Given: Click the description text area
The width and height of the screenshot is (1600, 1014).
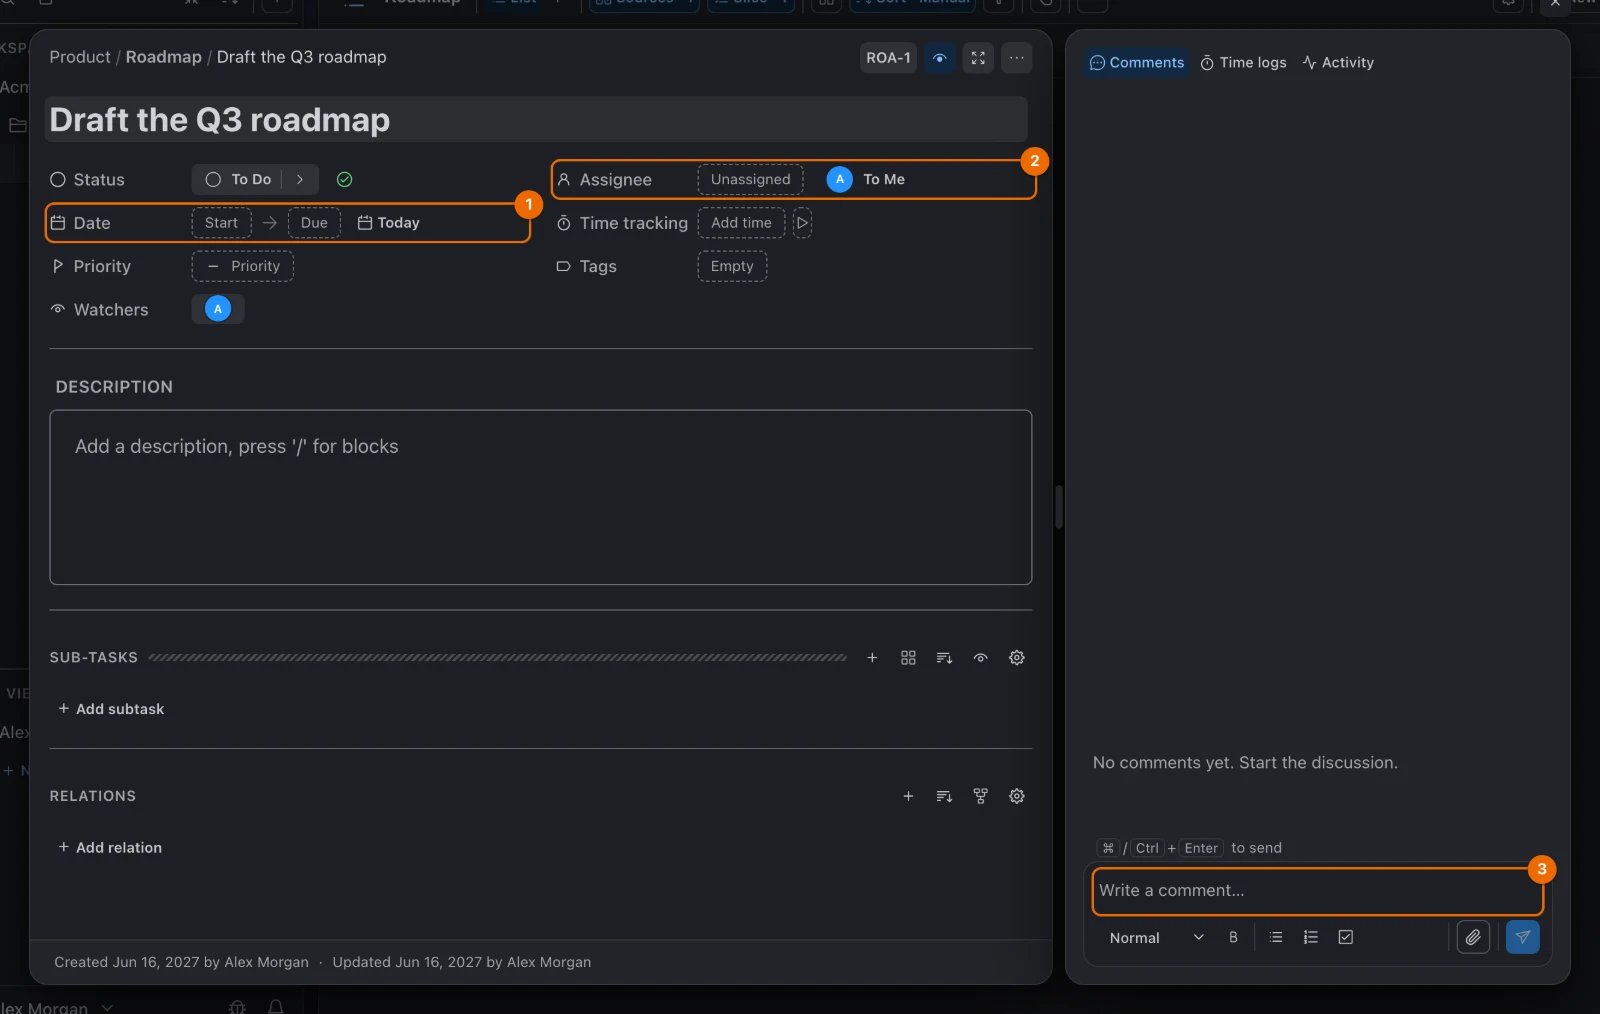Looking at the screenshot, I should (541, 497).
